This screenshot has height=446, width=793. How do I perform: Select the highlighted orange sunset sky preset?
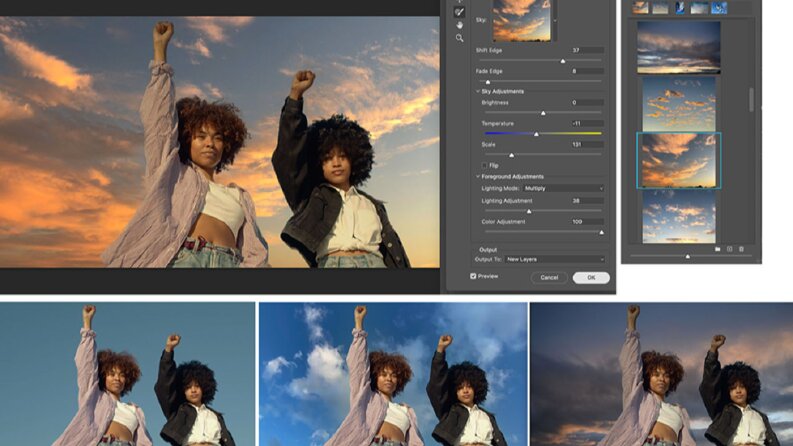[679, 161]
